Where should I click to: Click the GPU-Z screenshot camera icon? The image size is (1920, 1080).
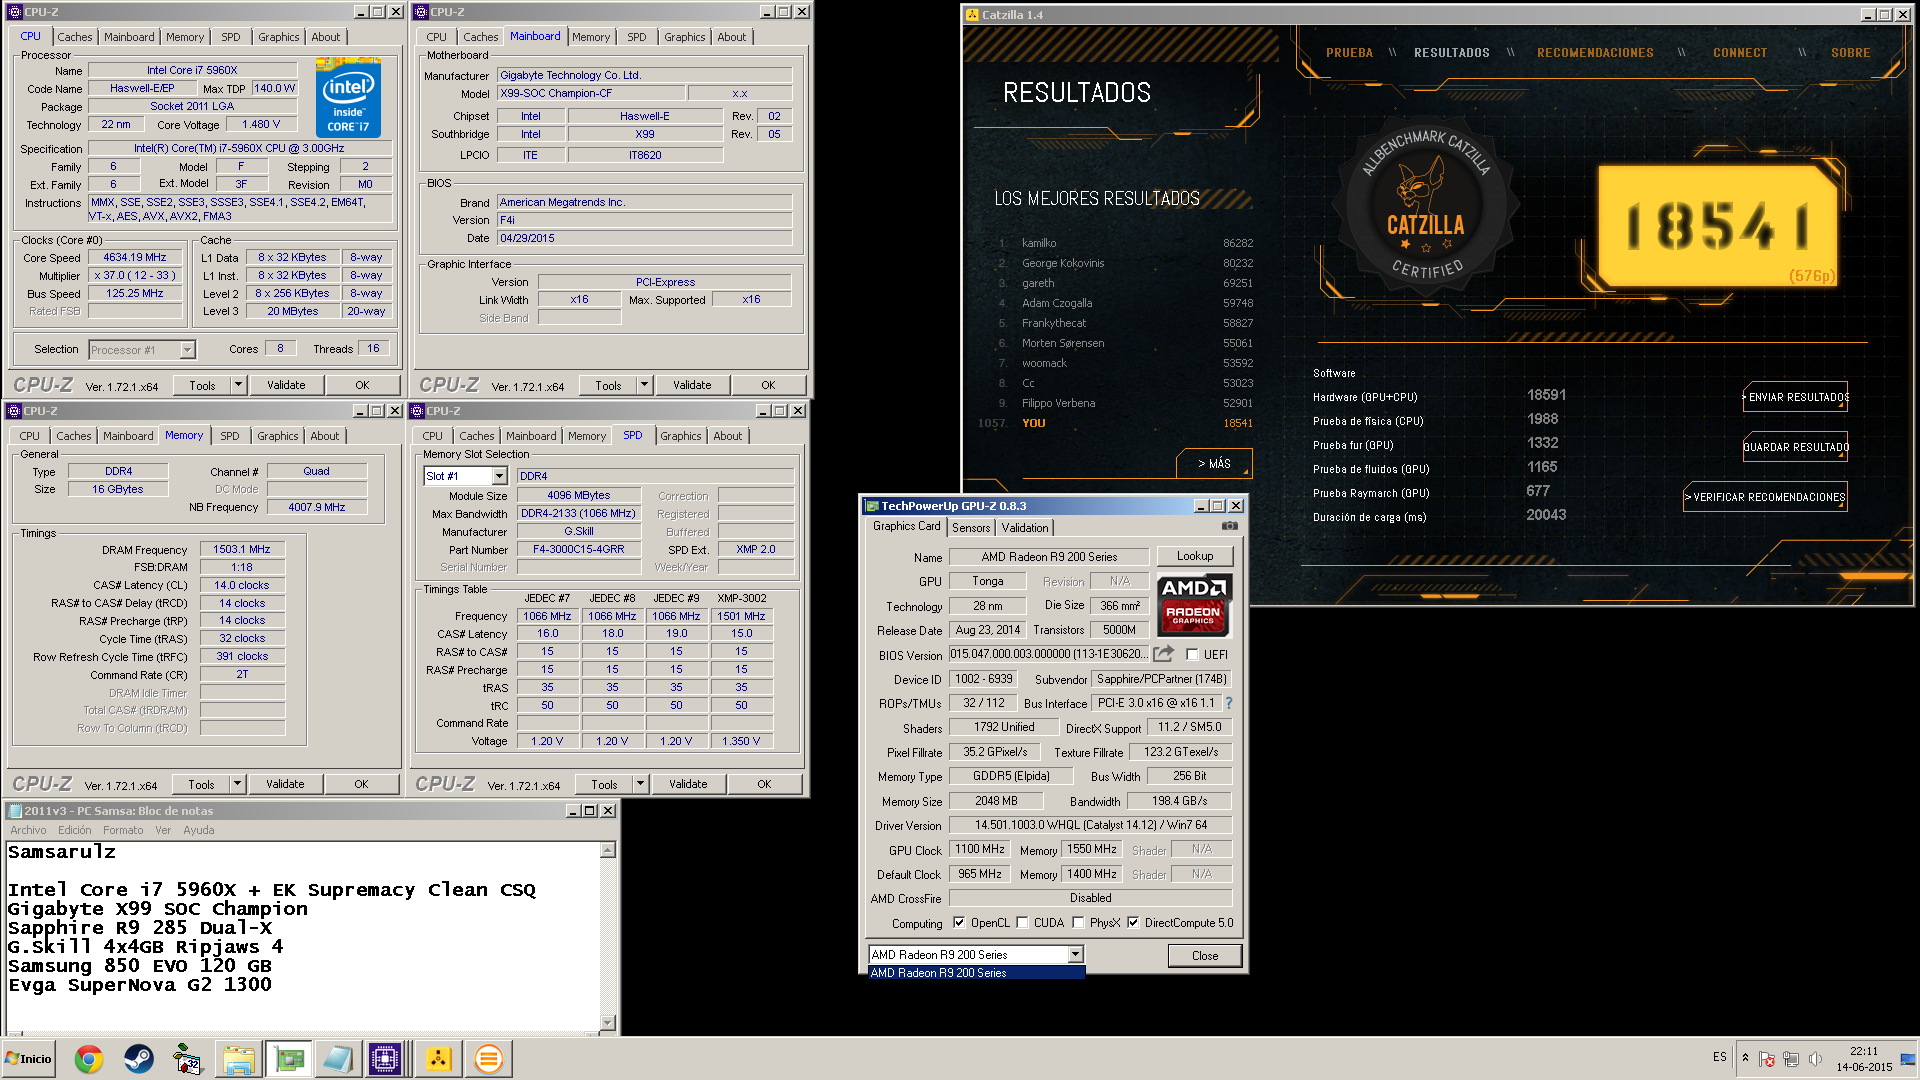tap(1230, 526)
